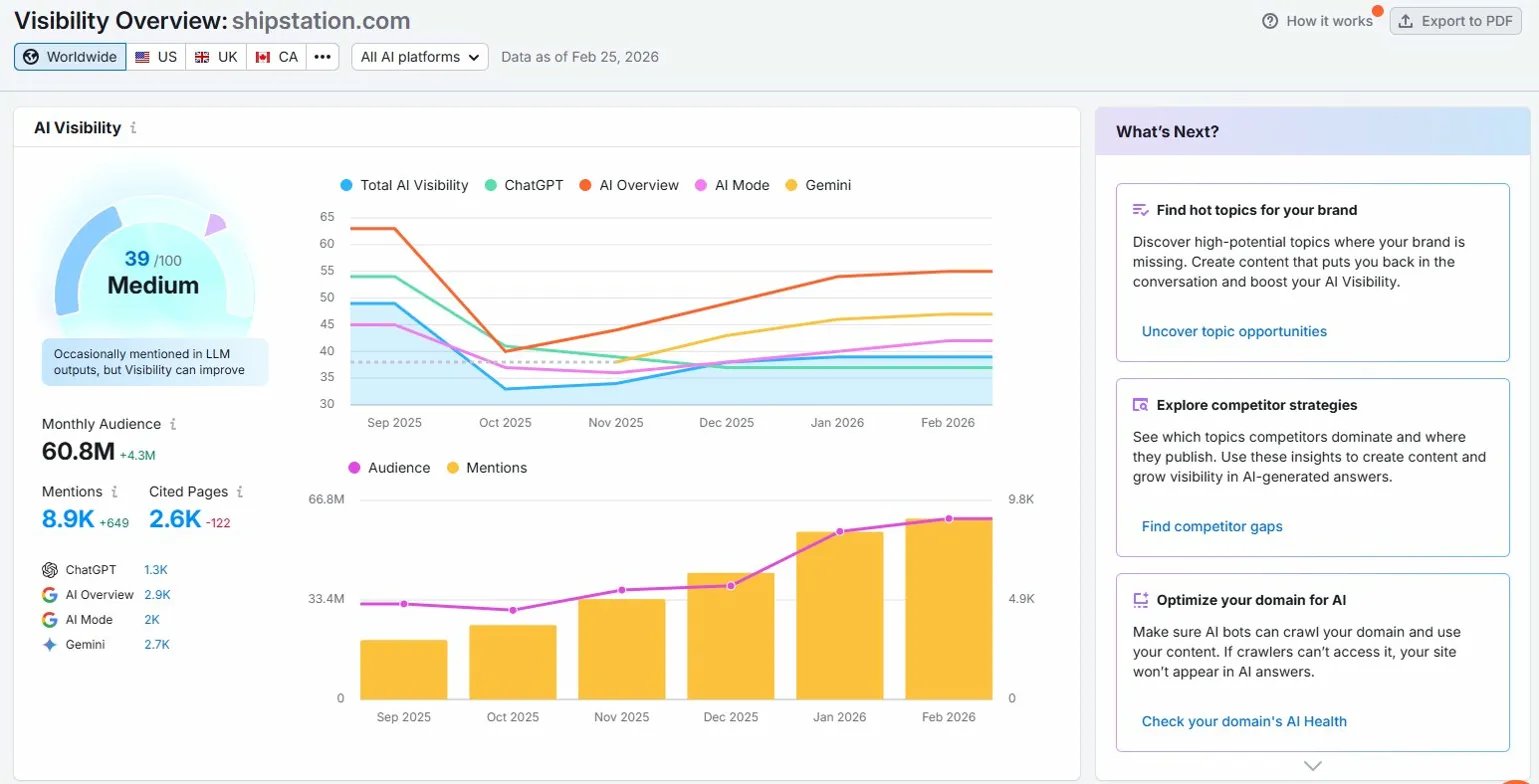Click Uncover topic opportunities link

pos(1234,331)
